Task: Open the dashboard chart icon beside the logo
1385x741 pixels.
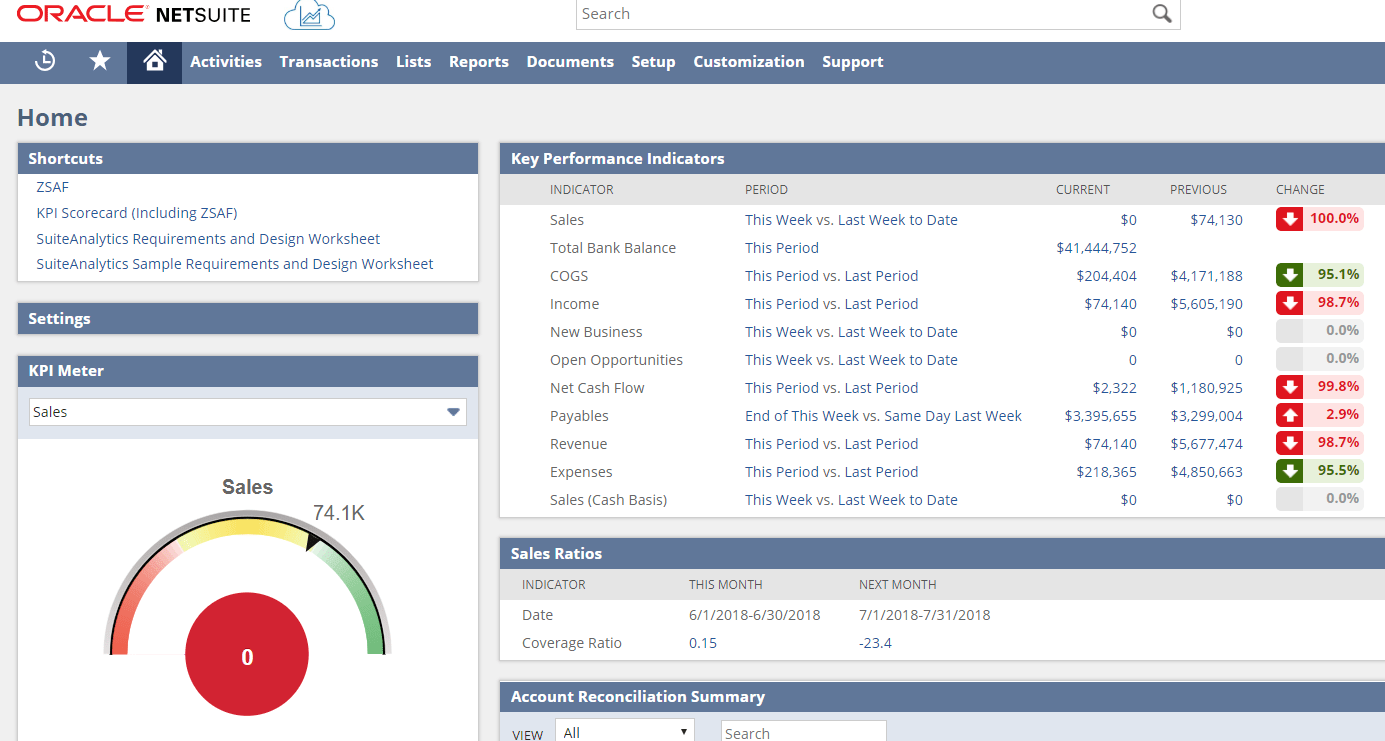Action: 308,15
